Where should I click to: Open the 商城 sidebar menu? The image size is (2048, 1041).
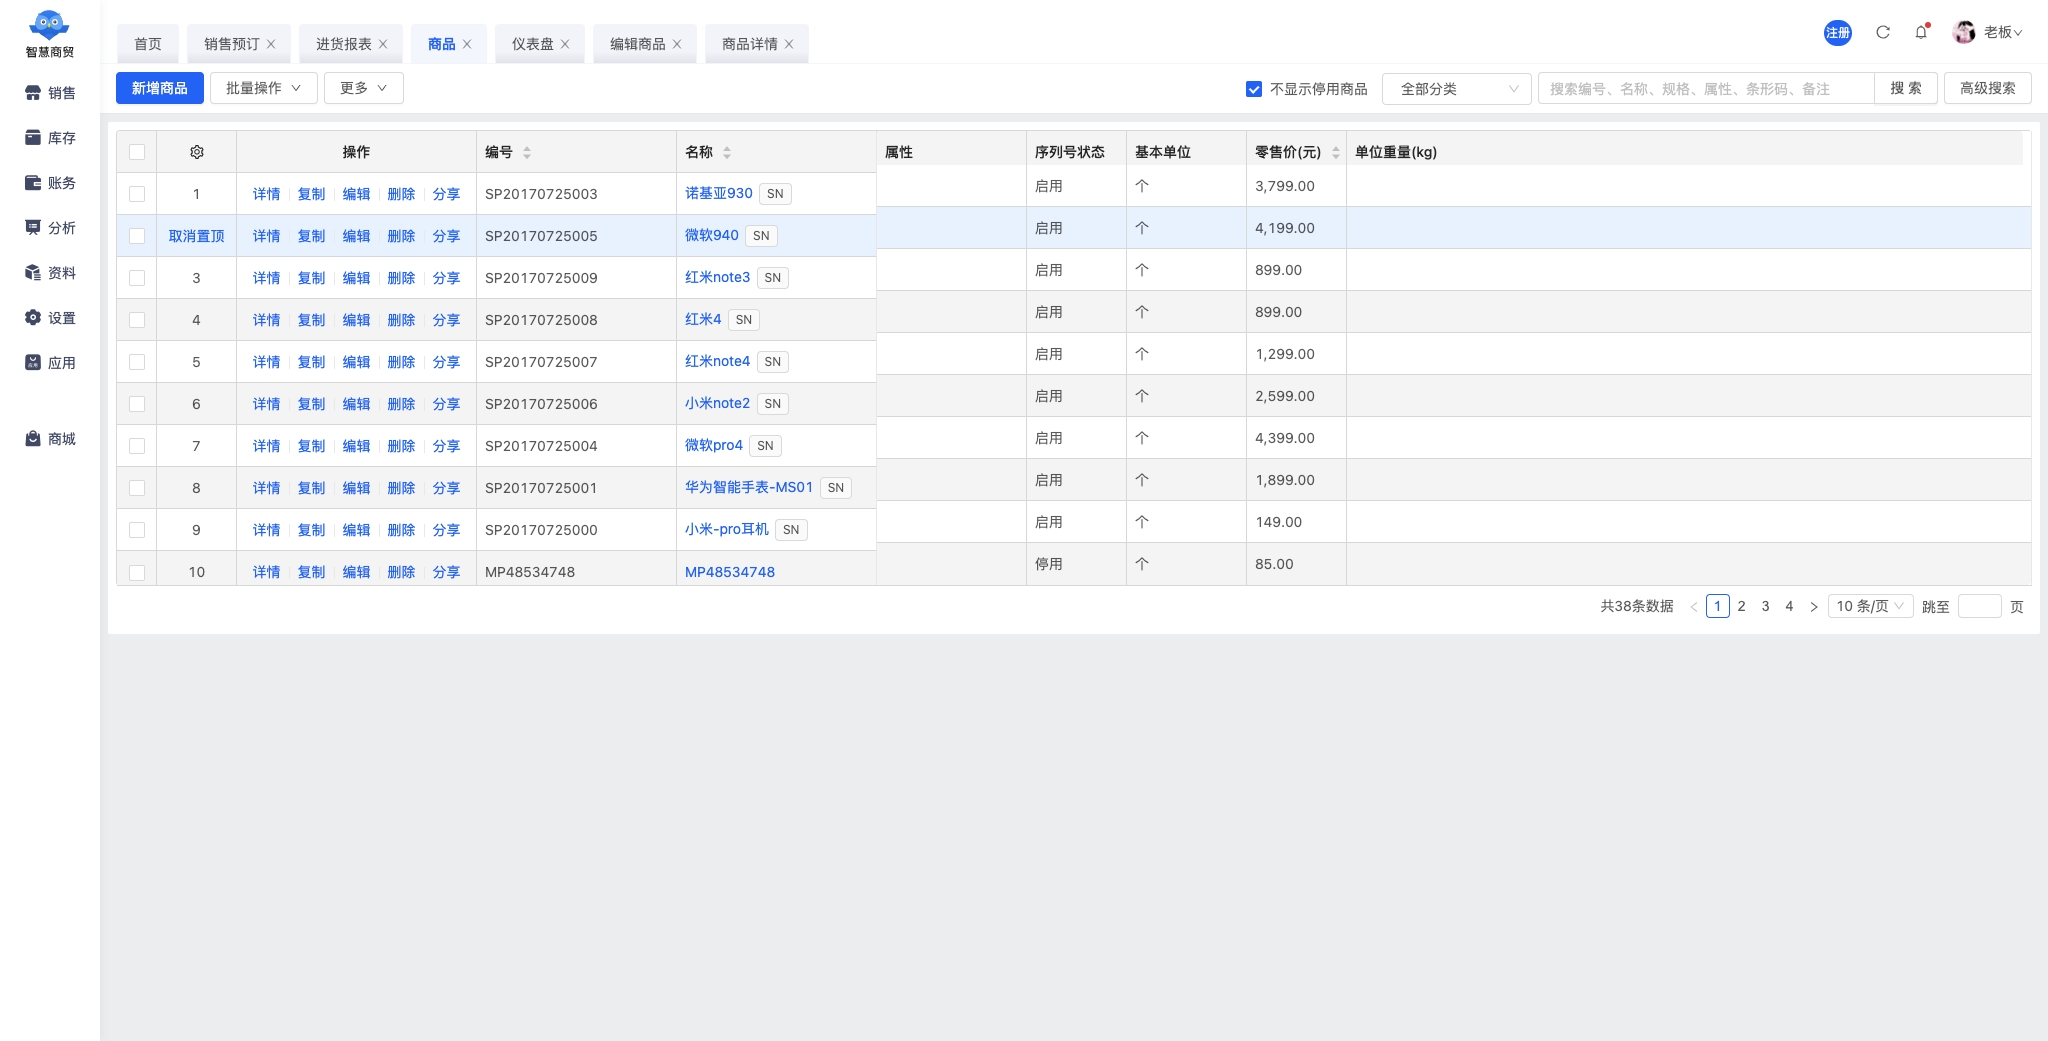click(x=50, y=439)
